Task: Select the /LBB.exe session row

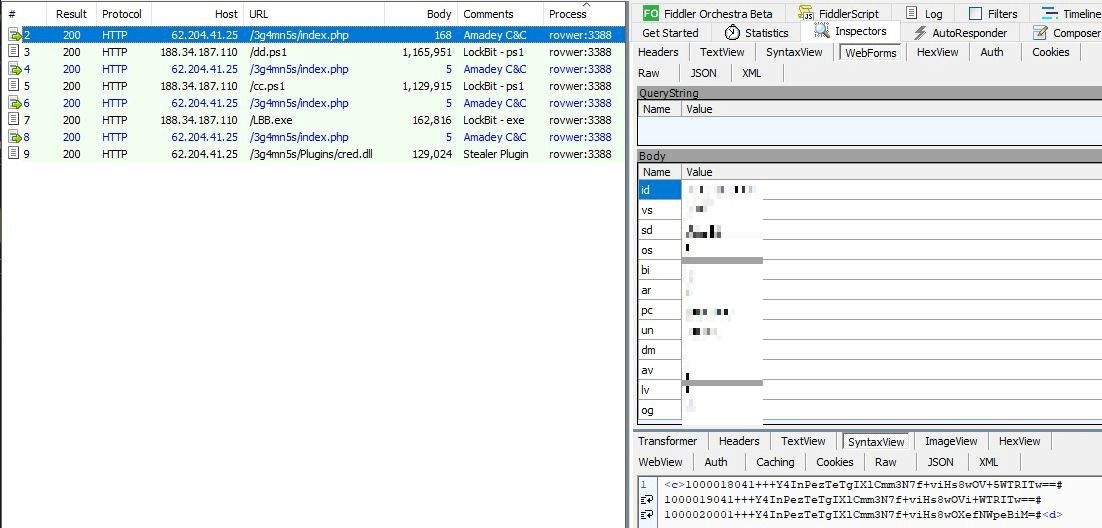Action: [313, 120]
